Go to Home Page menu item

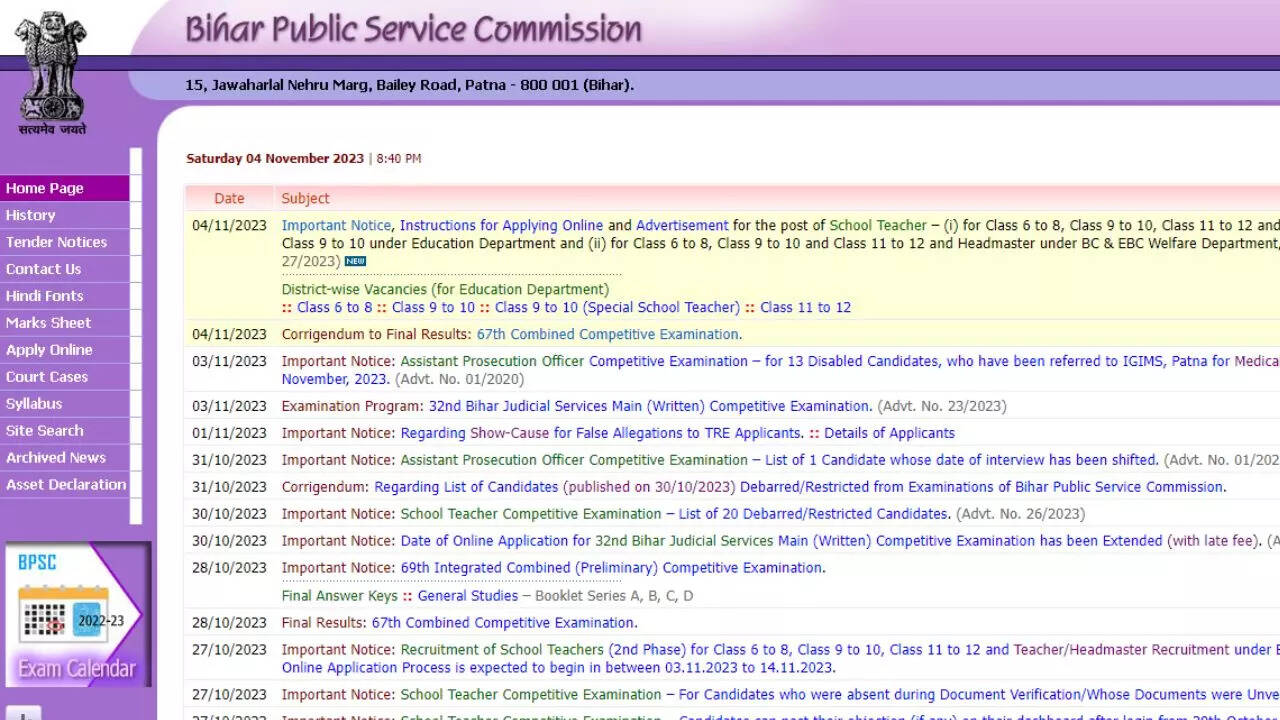45,188
